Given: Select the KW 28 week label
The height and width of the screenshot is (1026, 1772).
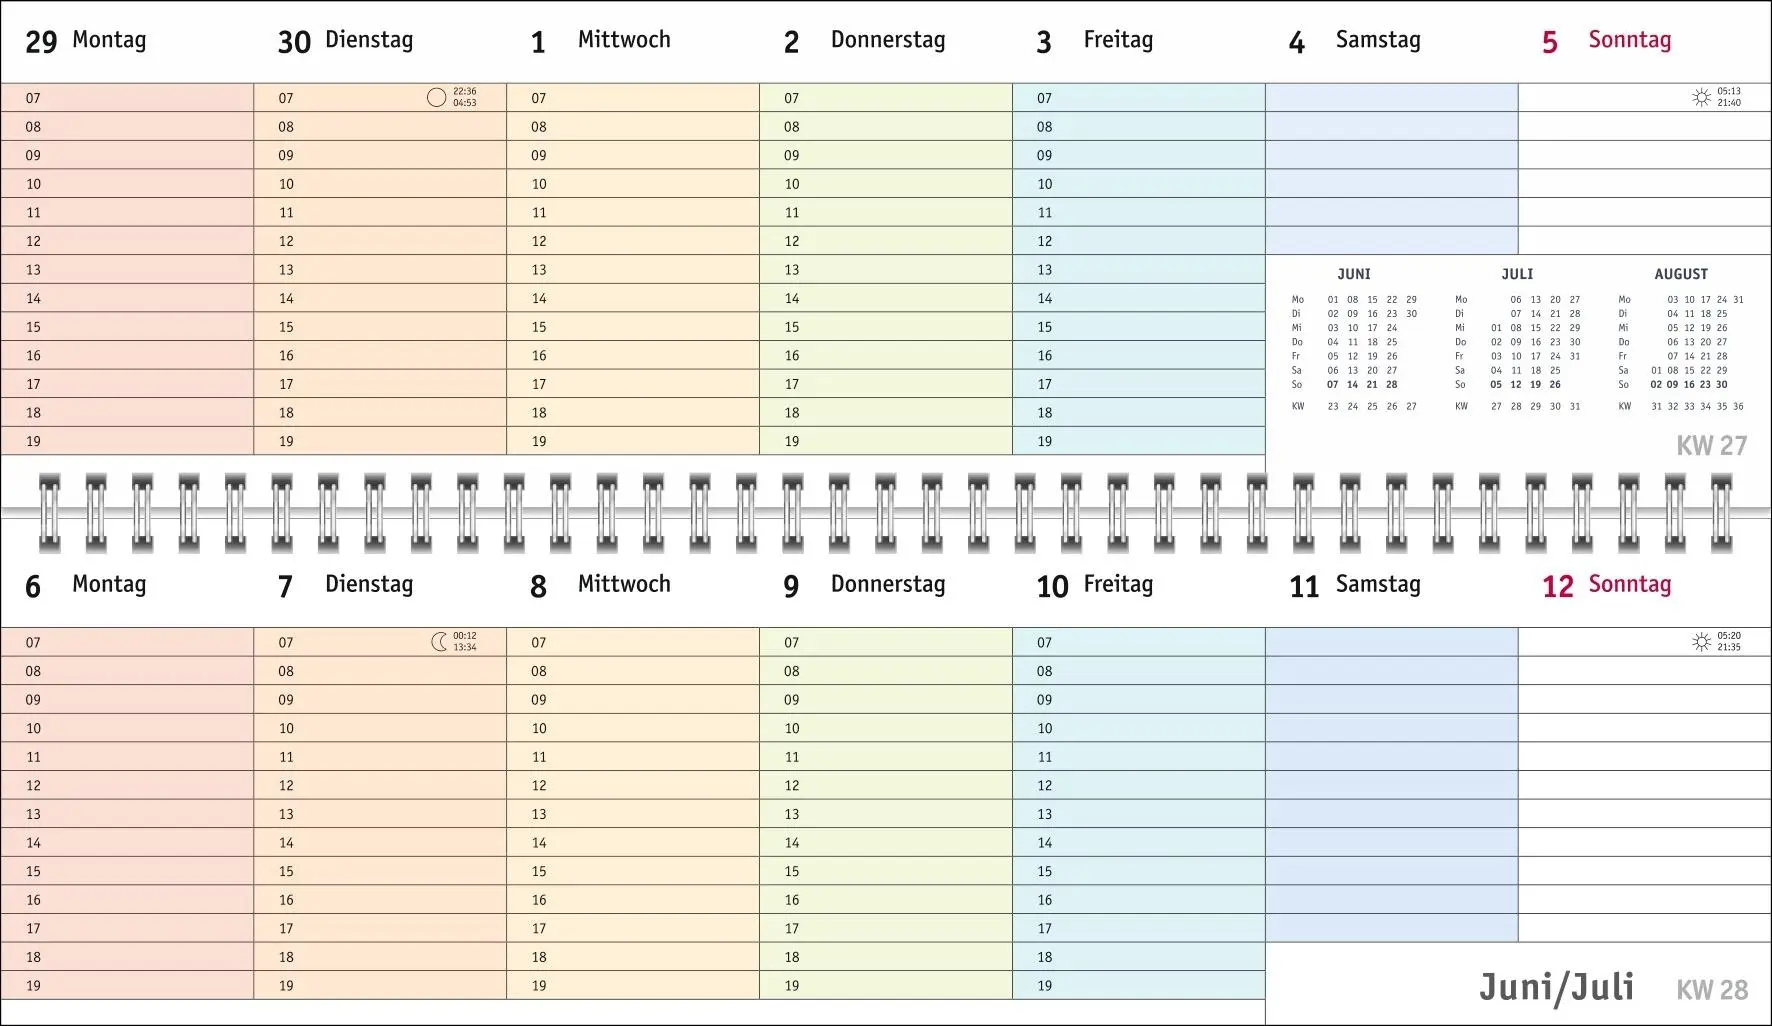Looking at the screenshot, I should coord(1712,990).
